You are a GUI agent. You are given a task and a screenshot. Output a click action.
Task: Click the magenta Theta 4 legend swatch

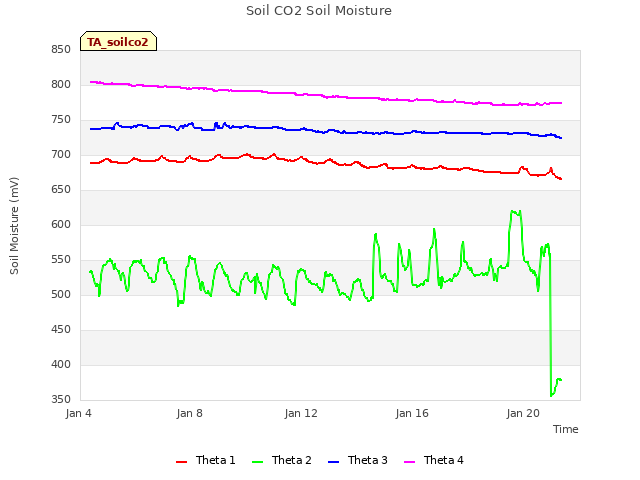tap(409, 462)
